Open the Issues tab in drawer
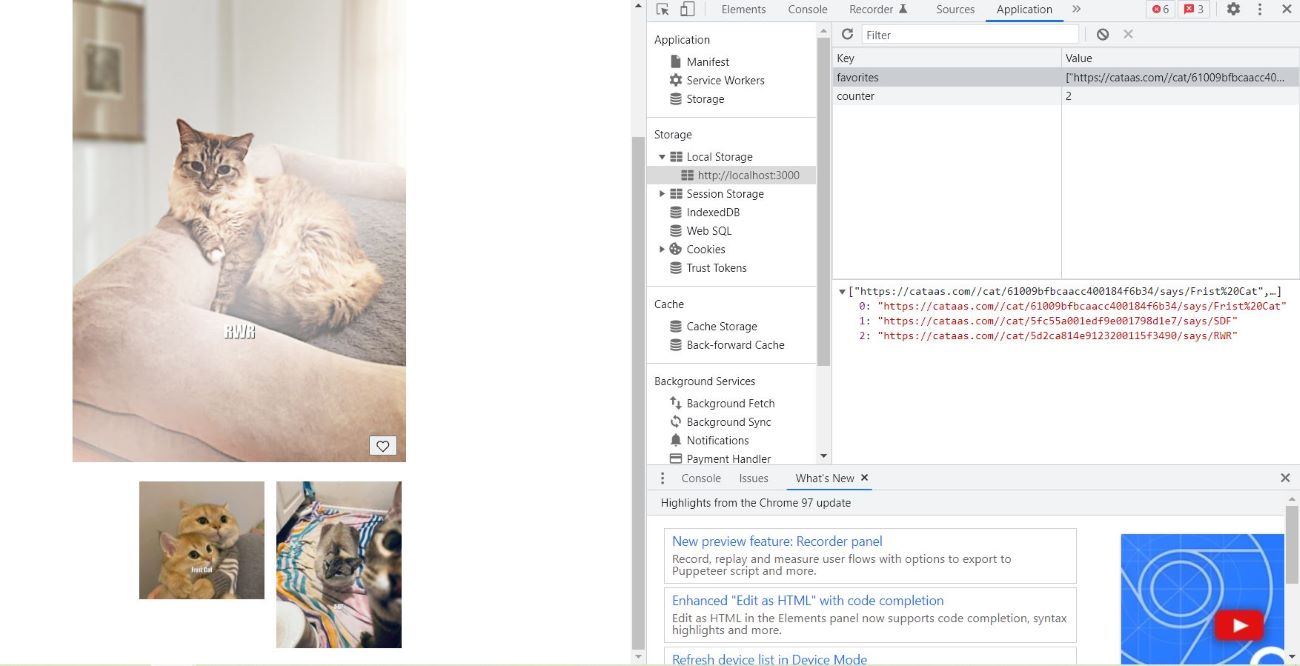This screenshot has width=1300, height=666. click(753, 478)
